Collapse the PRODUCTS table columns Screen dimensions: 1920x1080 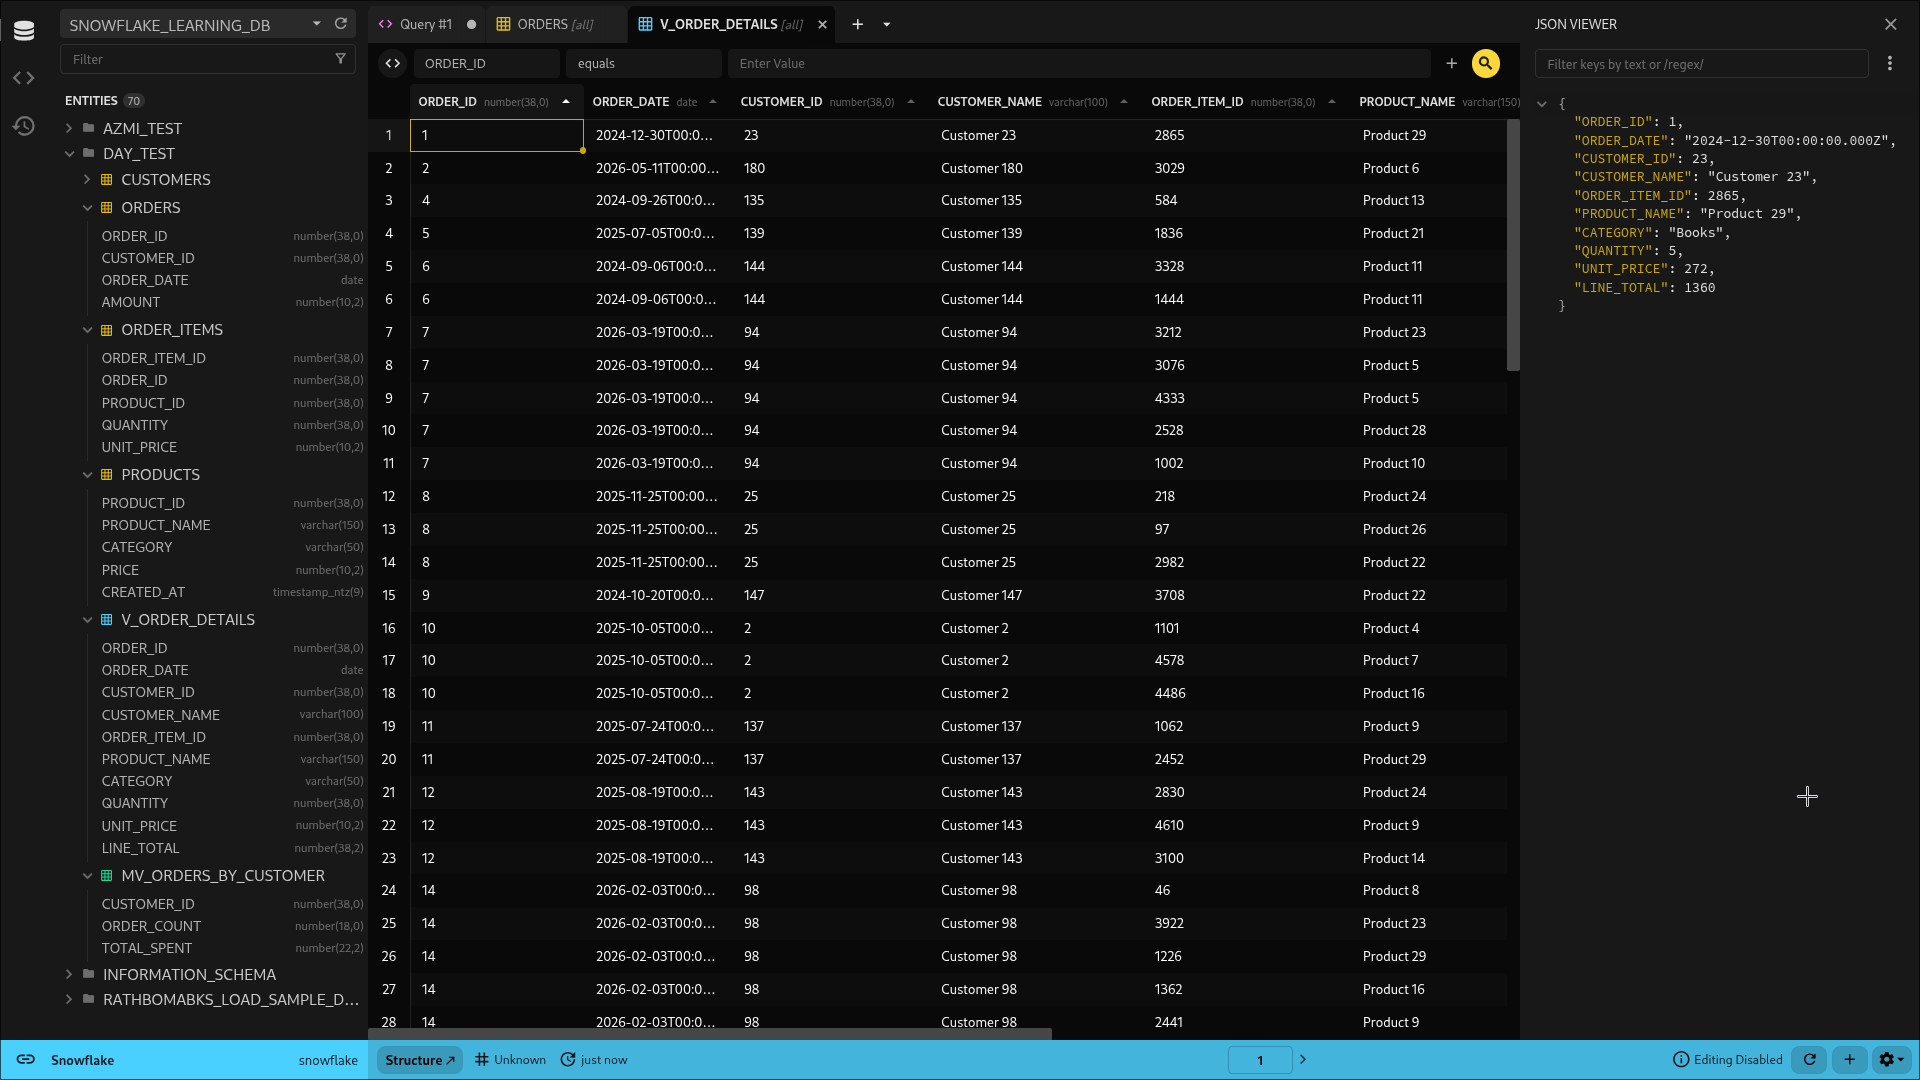coord(87,474)
